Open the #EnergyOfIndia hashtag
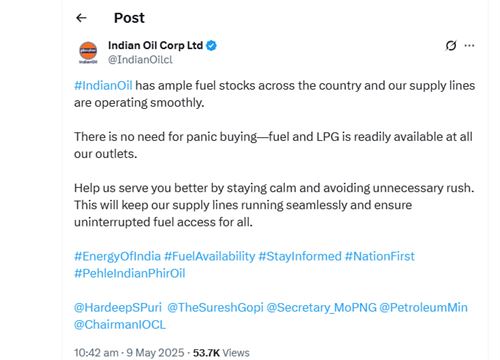Screen dimensions: 500x360 click(x=117, y=256)
